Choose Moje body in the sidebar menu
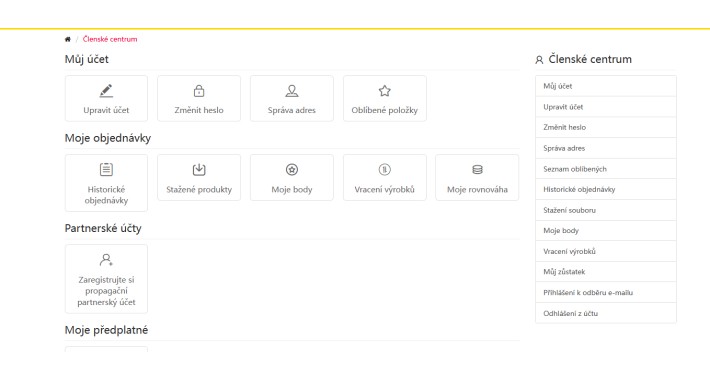 [606, 231]
